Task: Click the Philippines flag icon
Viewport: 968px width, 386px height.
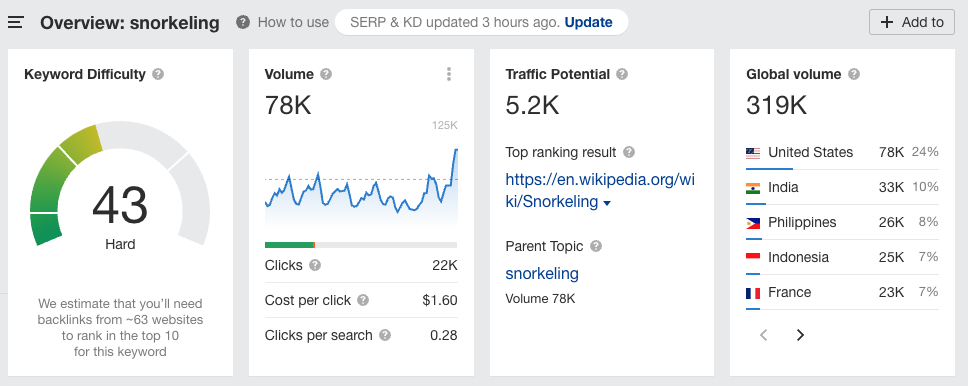Action: (753, 223)
